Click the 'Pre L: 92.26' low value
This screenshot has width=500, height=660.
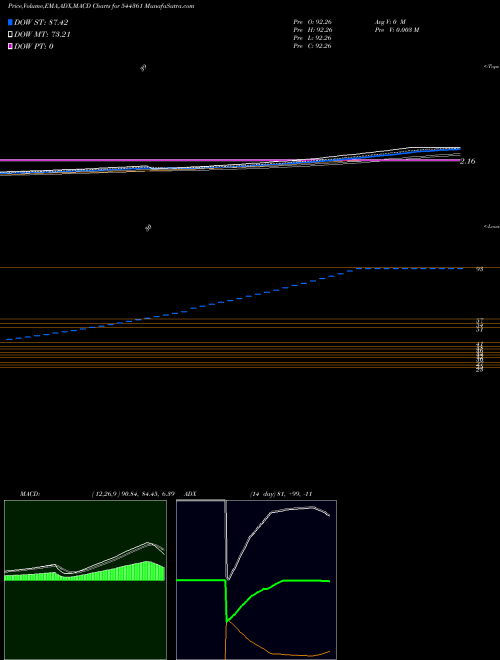pos(312,38)
